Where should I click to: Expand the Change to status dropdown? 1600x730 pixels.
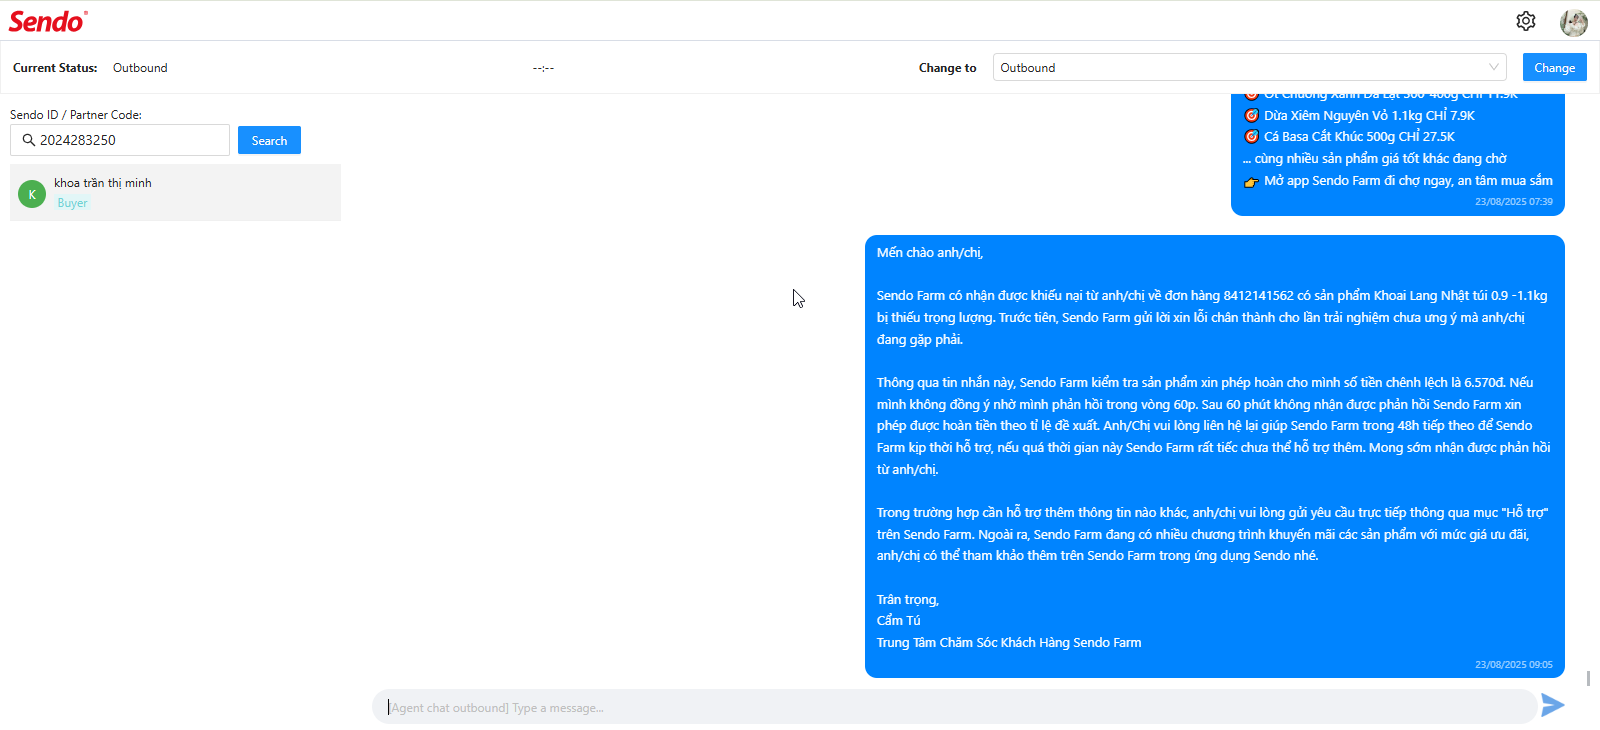click(1249, 68)
